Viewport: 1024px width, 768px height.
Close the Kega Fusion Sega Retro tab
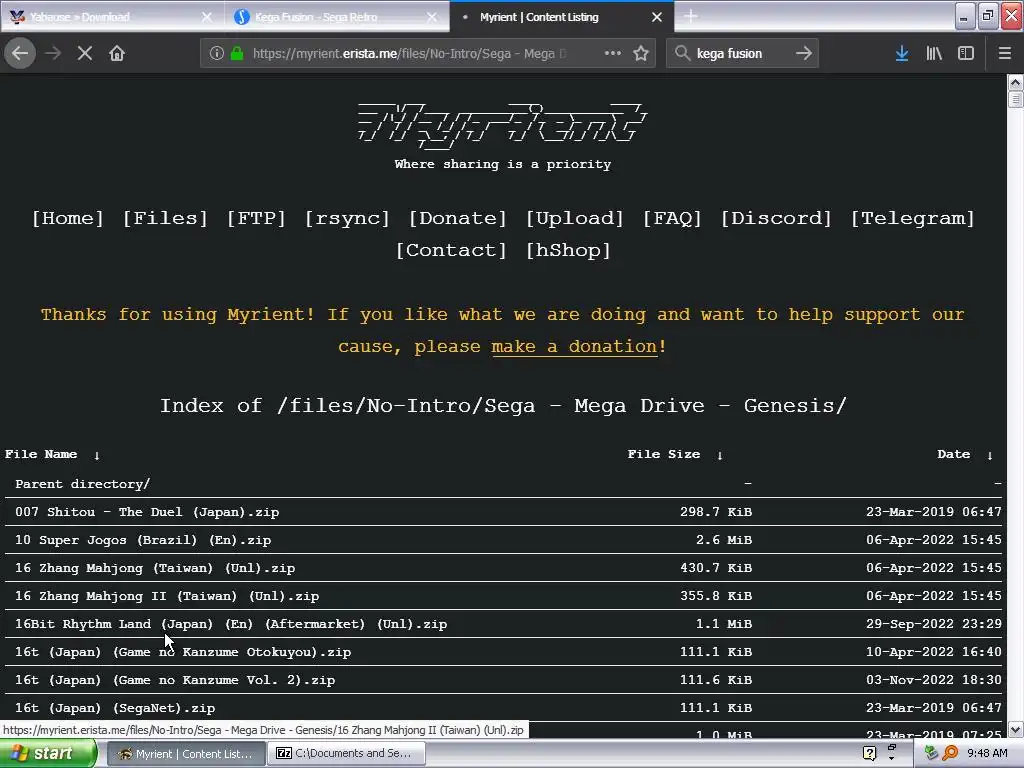click(x=432, y=17)
